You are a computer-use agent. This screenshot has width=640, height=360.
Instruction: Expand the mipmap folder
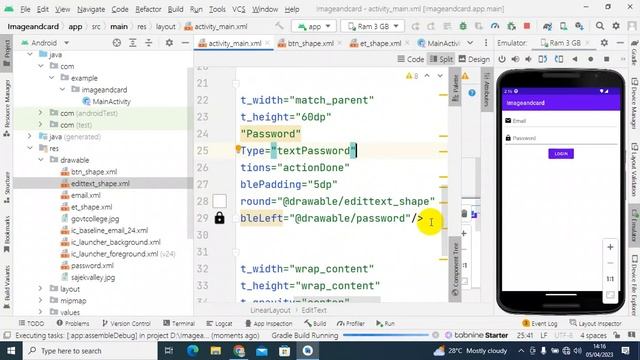40,300
